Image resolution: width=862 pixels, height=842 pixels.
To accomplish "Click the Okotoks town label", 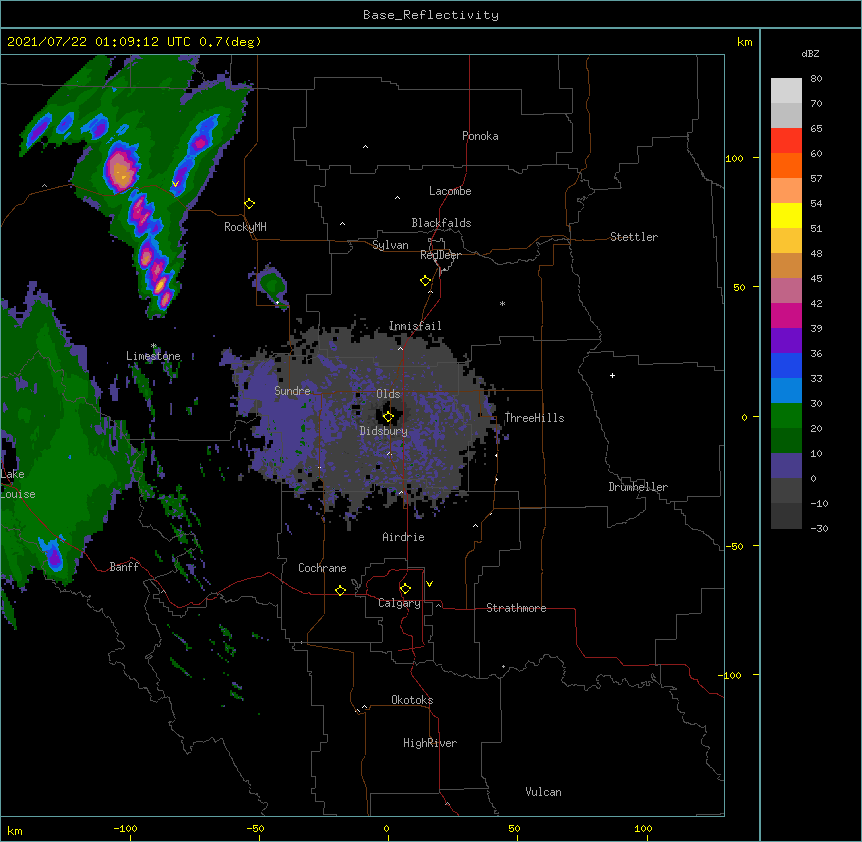I will pyautogui.click(x=412, y=700).
